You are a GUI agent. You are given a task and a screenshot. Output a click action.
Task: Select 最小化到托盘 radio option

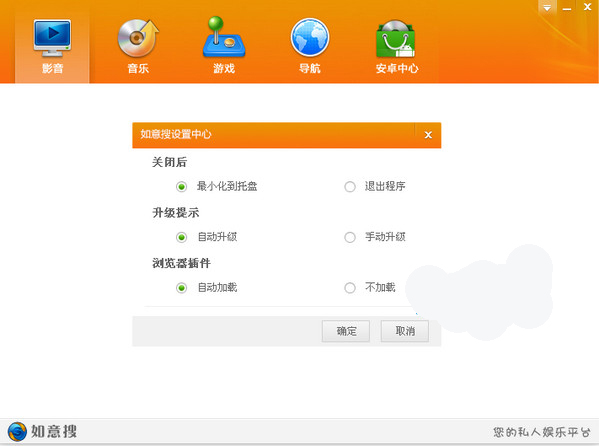point(181,187)
